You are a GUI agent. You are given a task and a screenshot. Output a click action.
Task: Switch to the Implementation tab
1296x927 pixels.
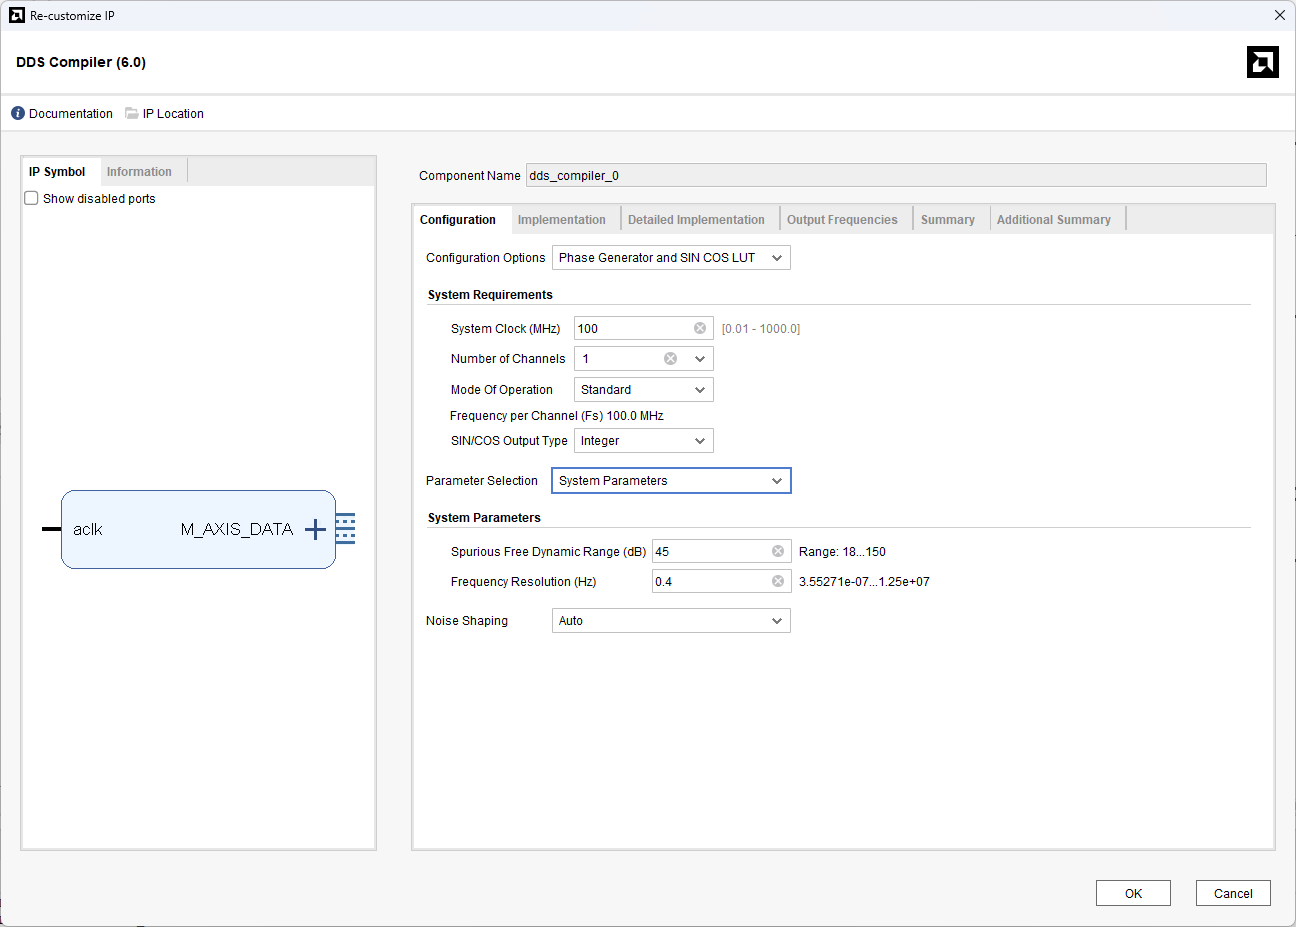561,220
